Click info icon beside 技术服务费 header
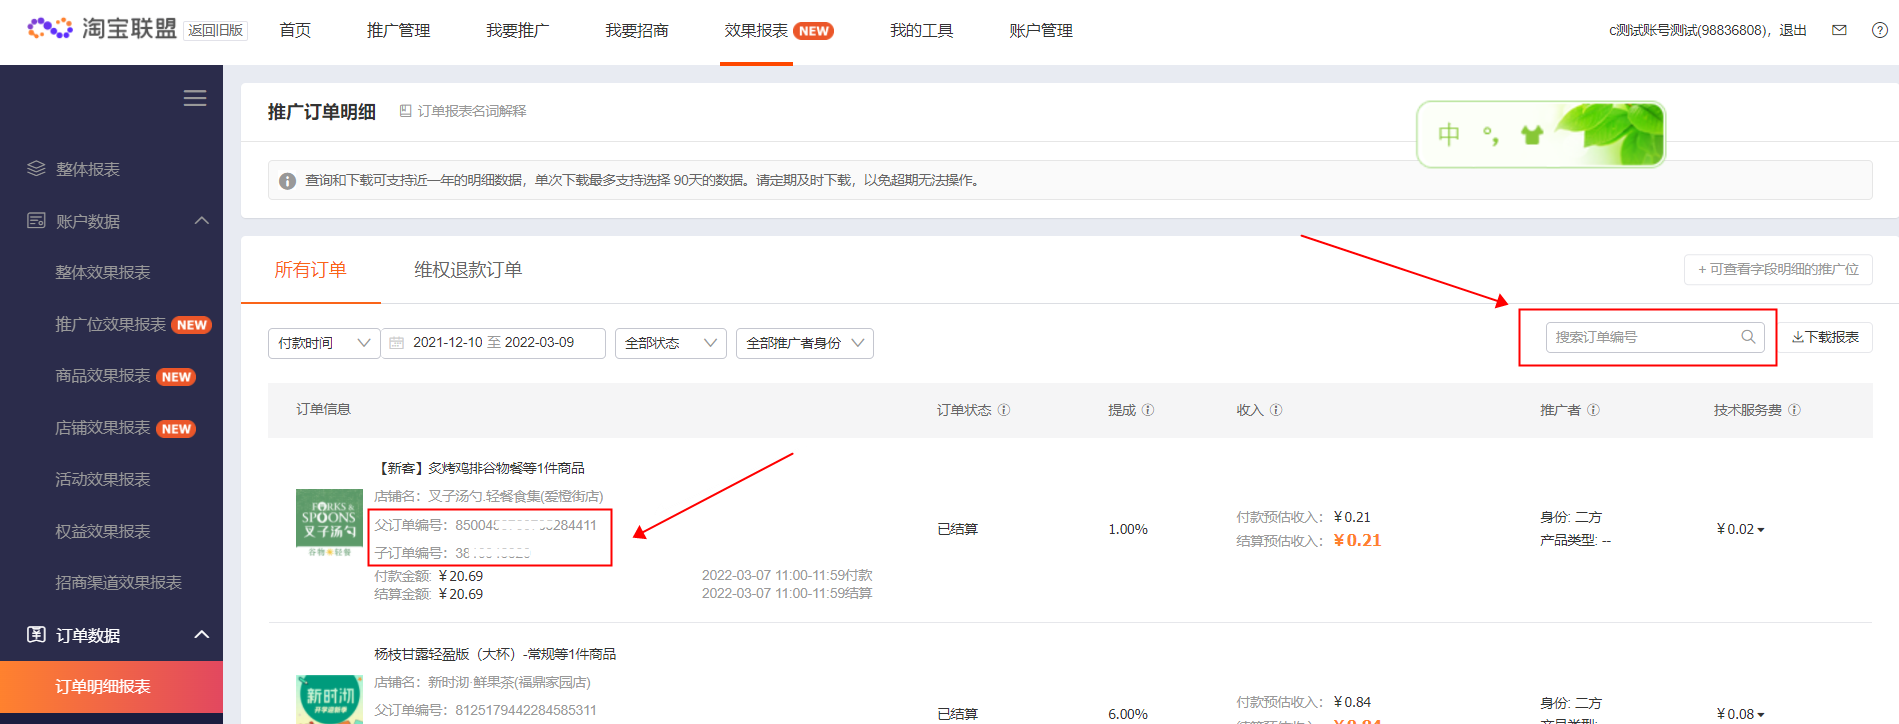This screenshot has height=724, width=1899. coord(1794,410)
